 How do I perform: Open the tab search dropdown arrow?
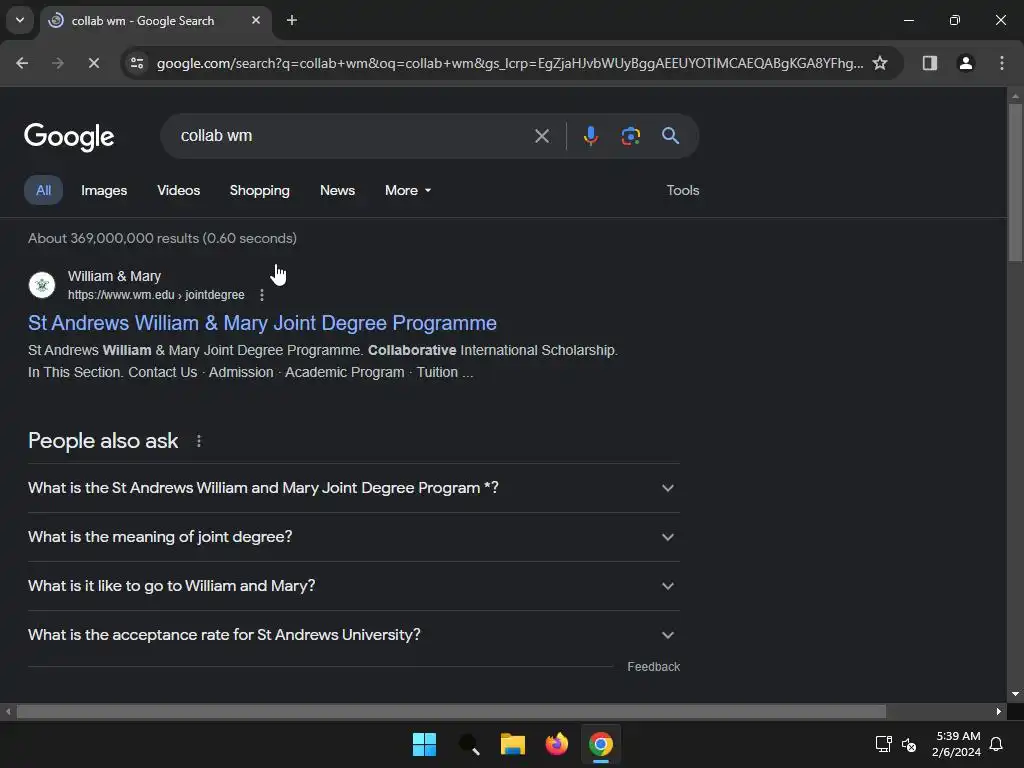(x=20, y=20)
